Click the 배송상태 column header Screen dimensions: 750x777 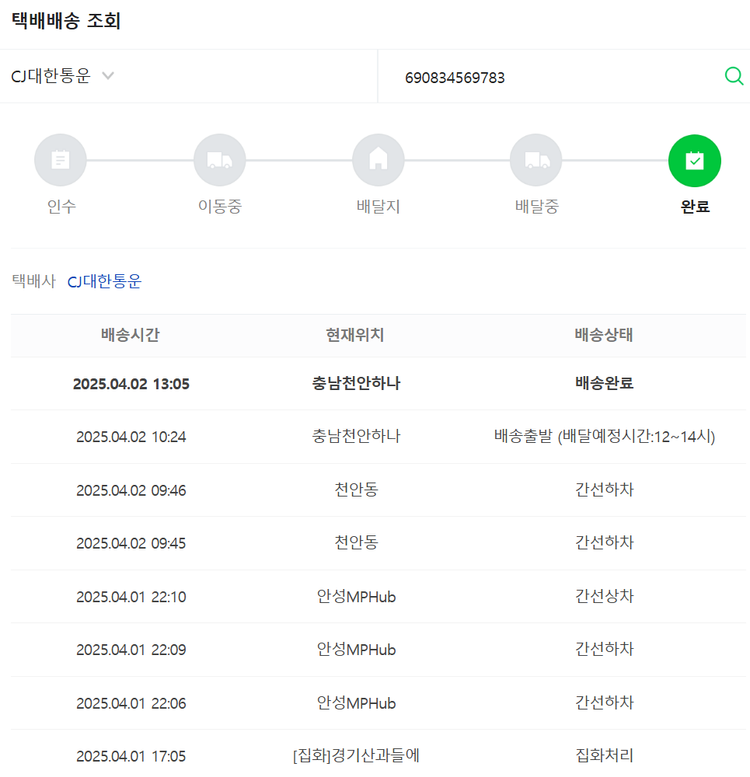[603, 336]
